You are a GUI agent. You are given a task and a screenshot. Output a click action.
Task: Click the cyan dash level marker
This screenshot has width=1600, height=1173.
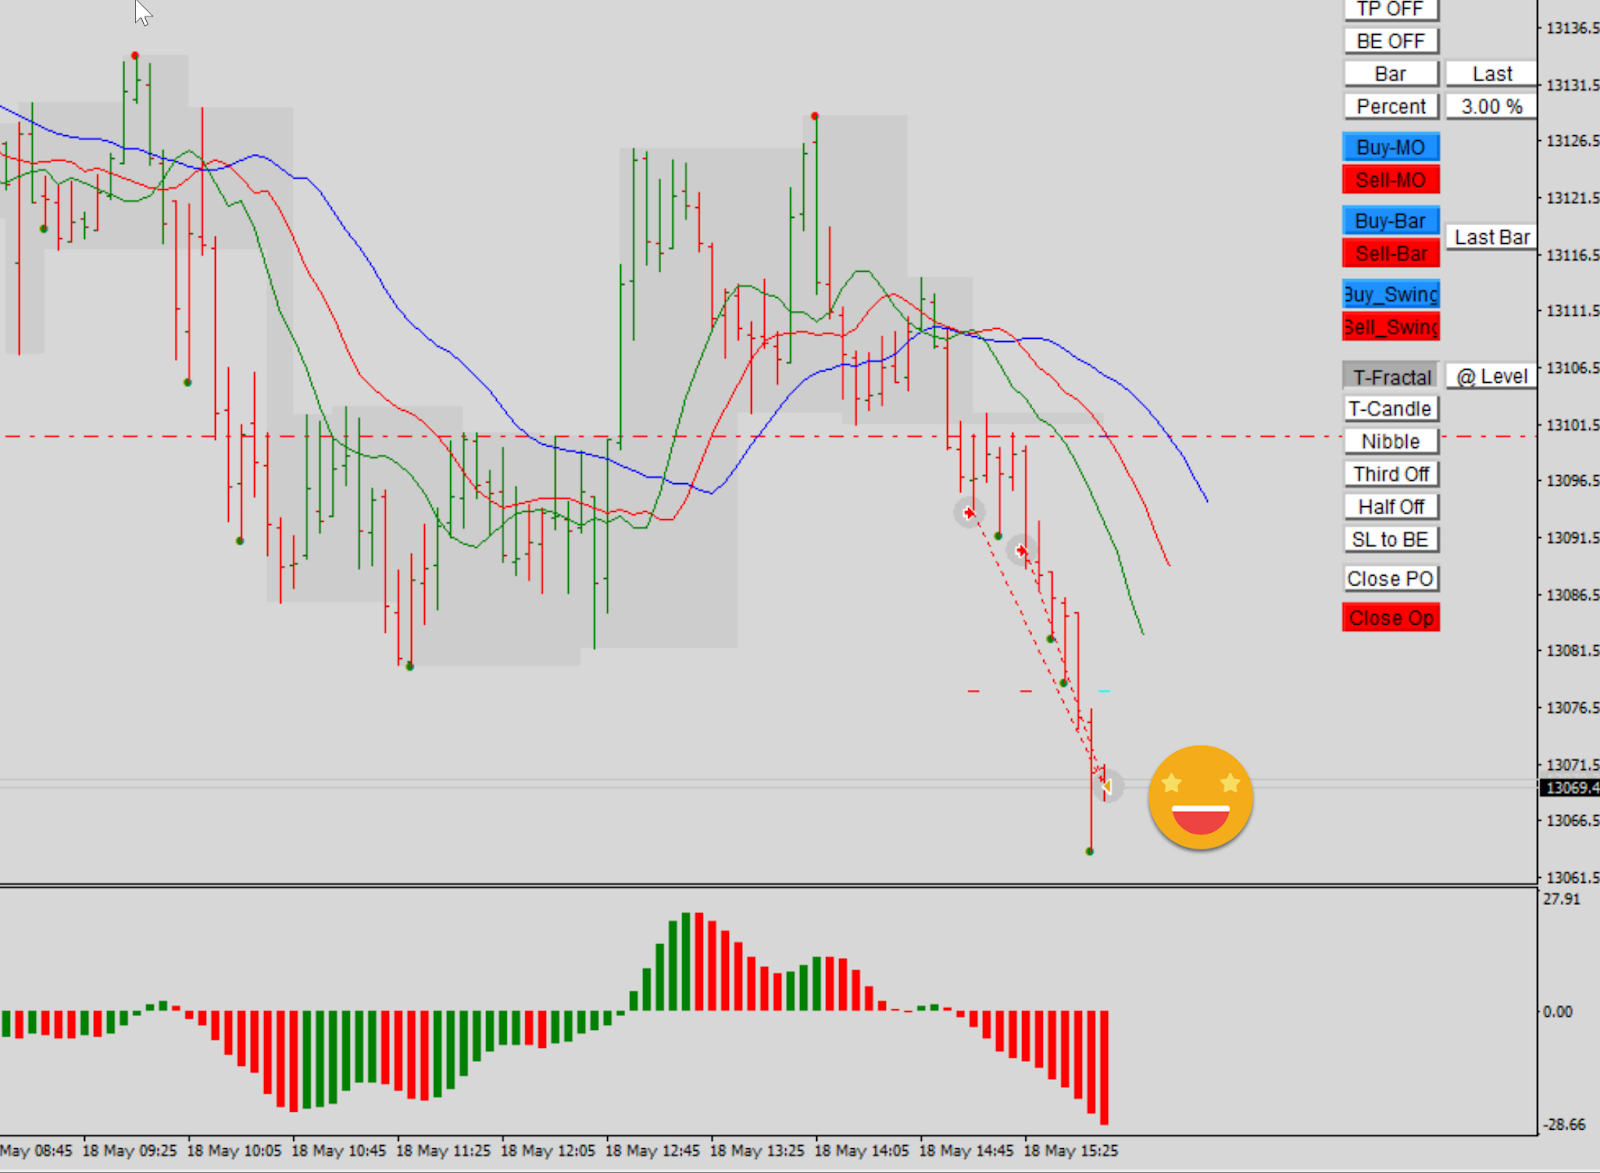coord(1104,691)
